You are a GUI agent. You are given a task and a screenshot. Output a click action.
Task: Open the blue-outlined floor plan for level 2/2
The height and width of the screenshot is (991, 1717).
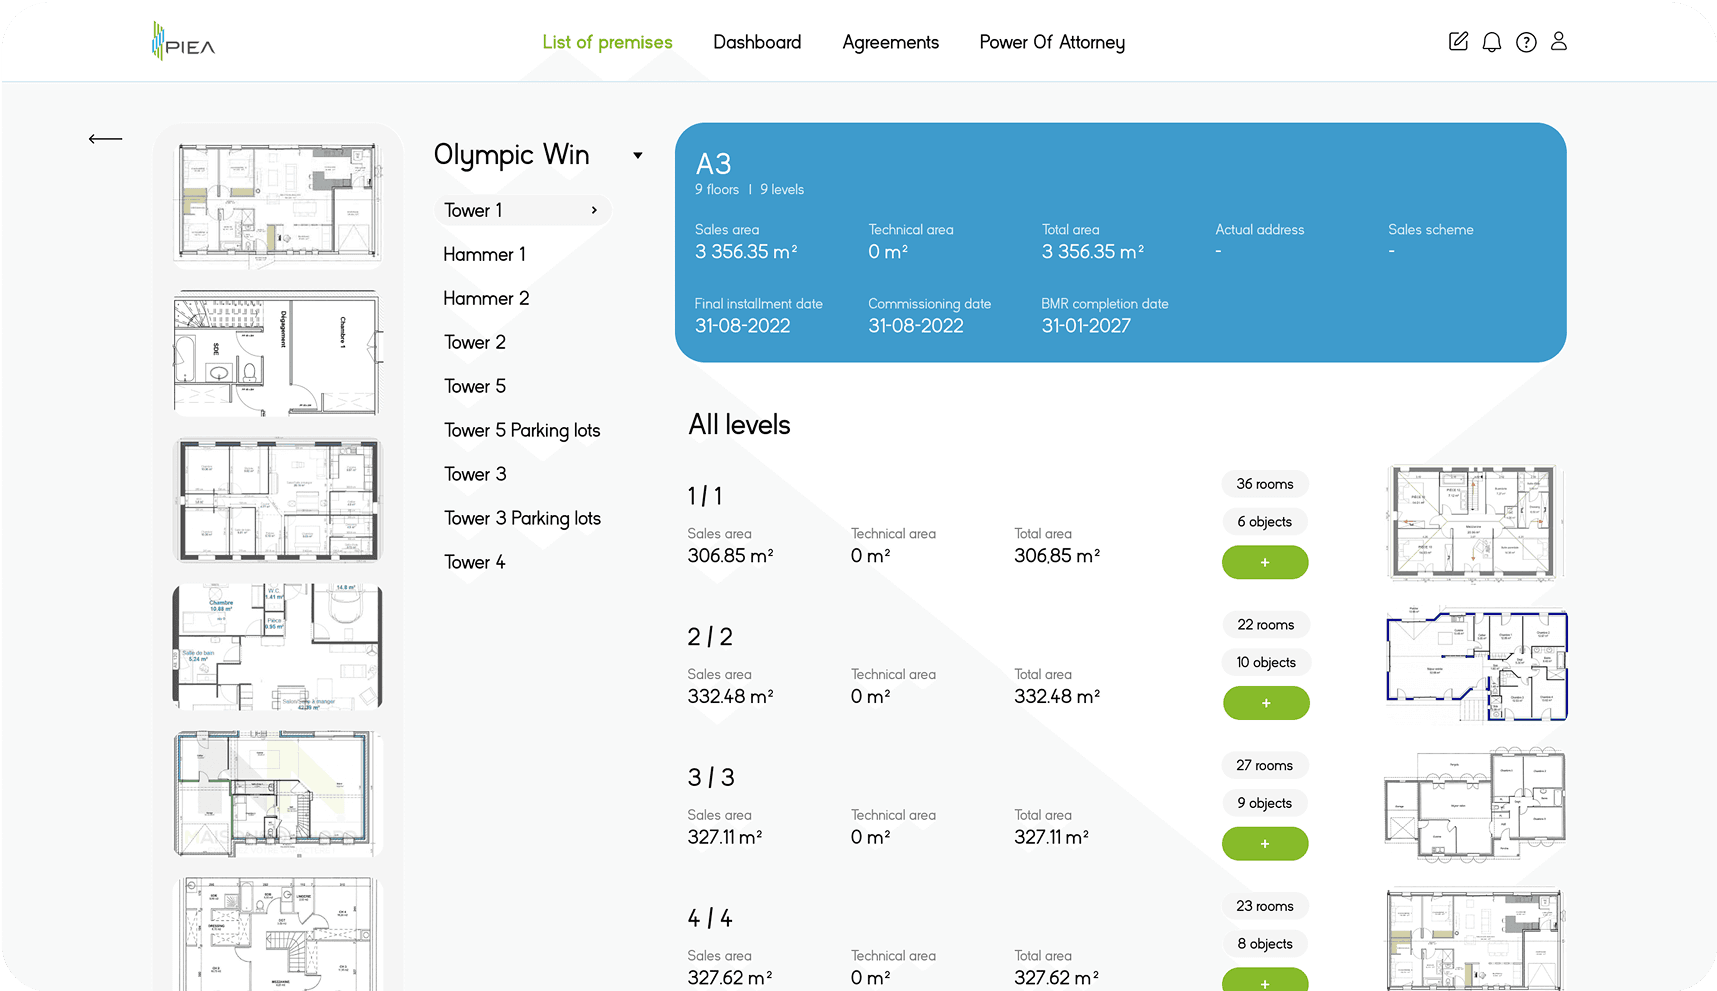(x=1475, y=664)
